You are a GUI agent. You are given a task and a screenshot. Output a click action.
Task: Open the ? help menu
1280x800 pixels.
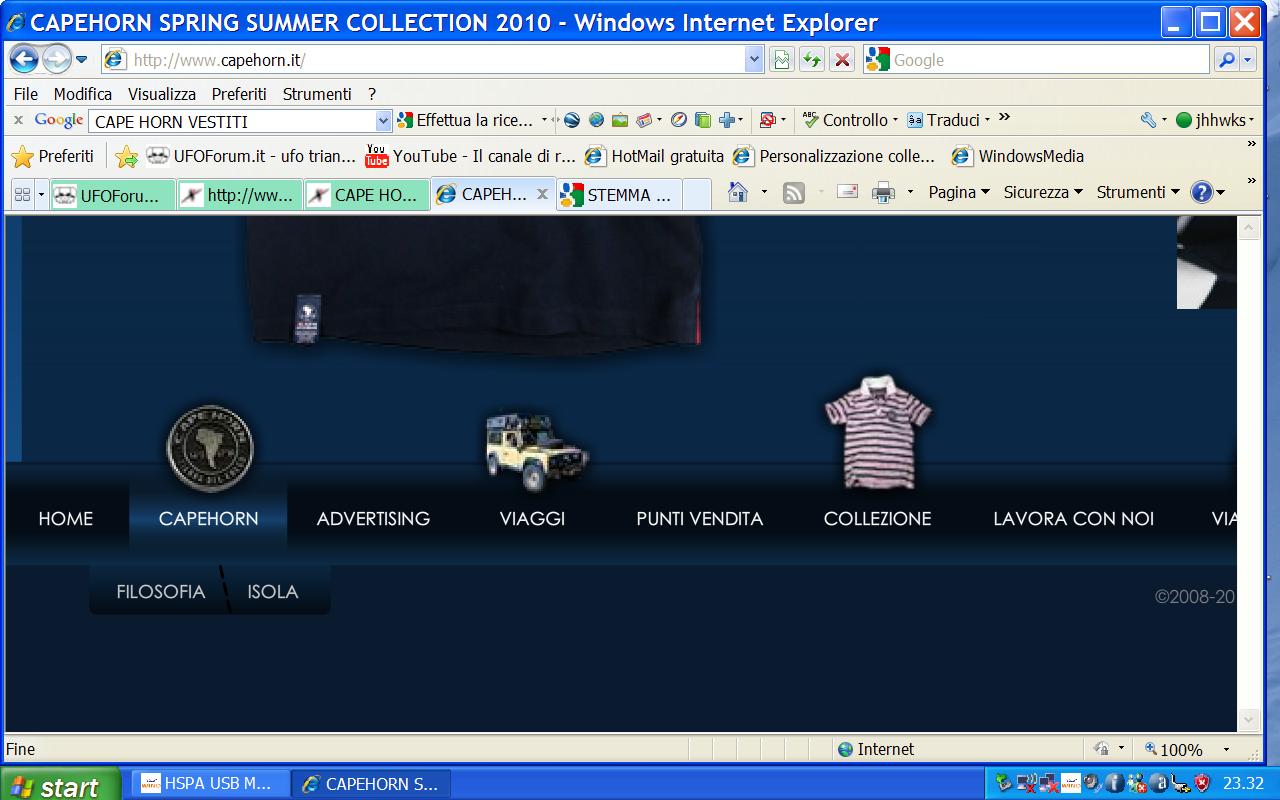372,94
